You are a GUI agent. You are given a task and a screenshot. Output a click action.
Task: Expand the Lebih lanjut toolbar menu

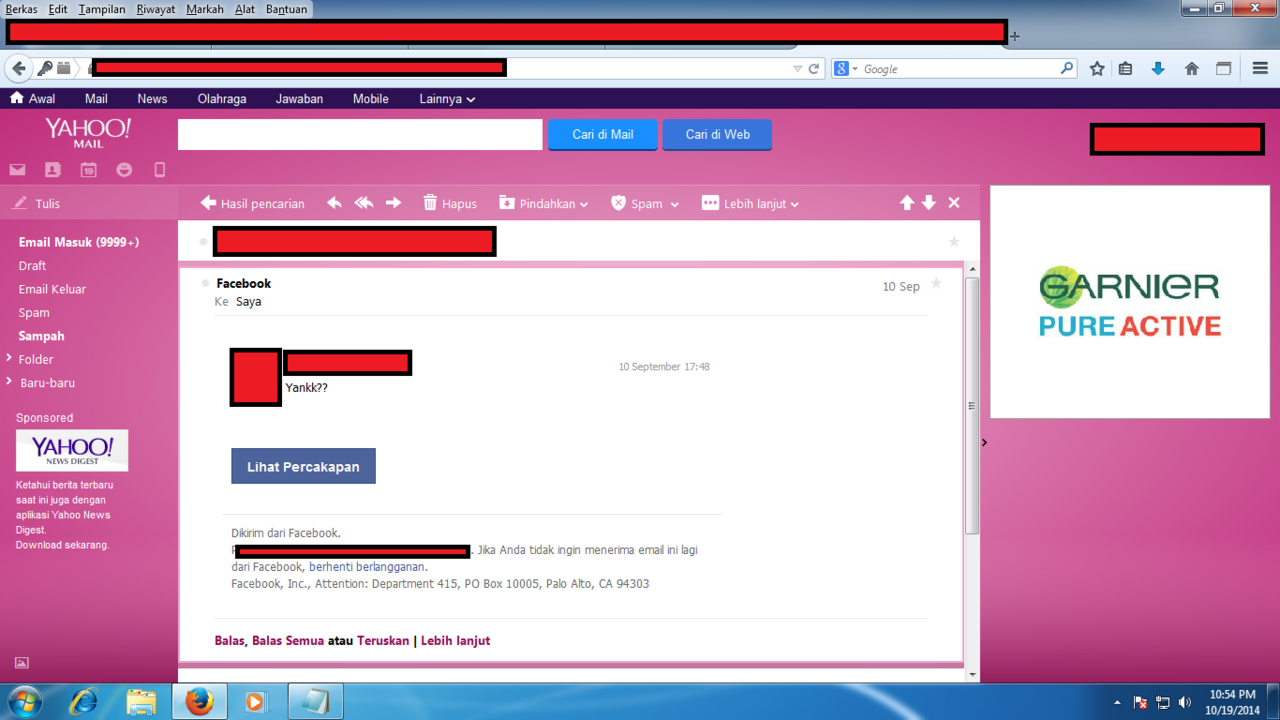[751, 203]
